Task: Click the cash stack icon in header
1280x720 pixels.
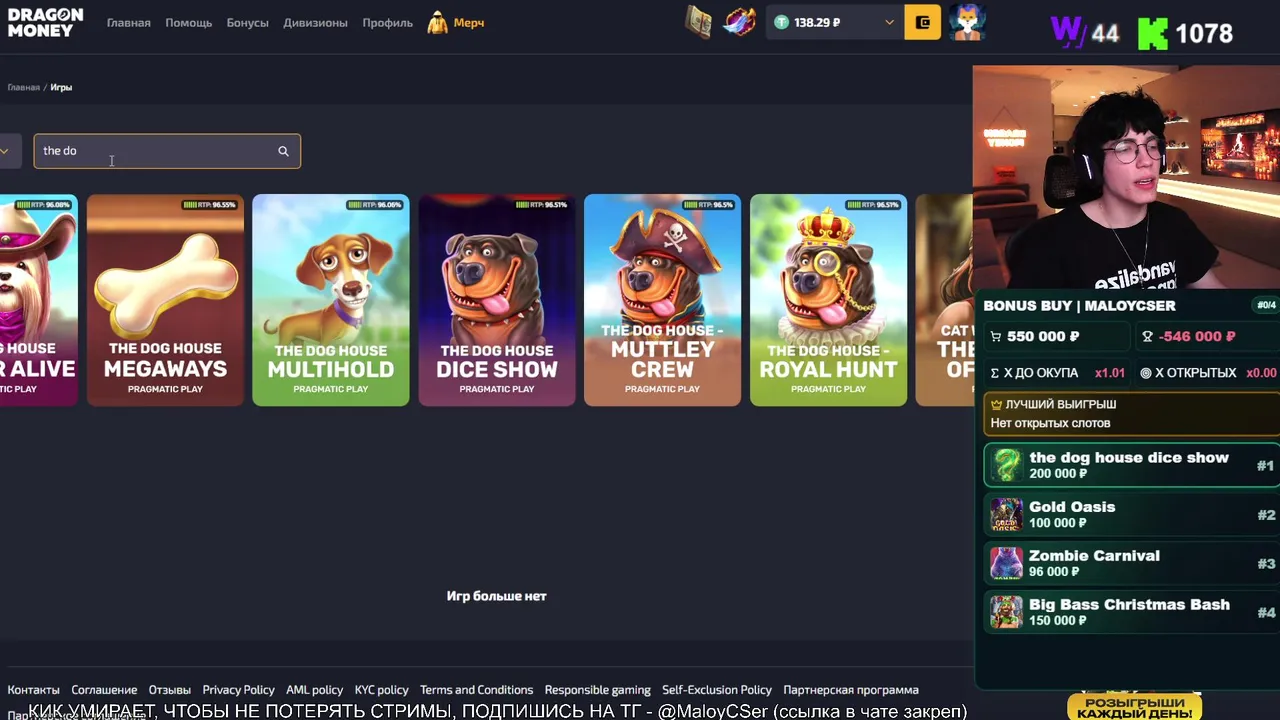Action: [x=699, y=22]
